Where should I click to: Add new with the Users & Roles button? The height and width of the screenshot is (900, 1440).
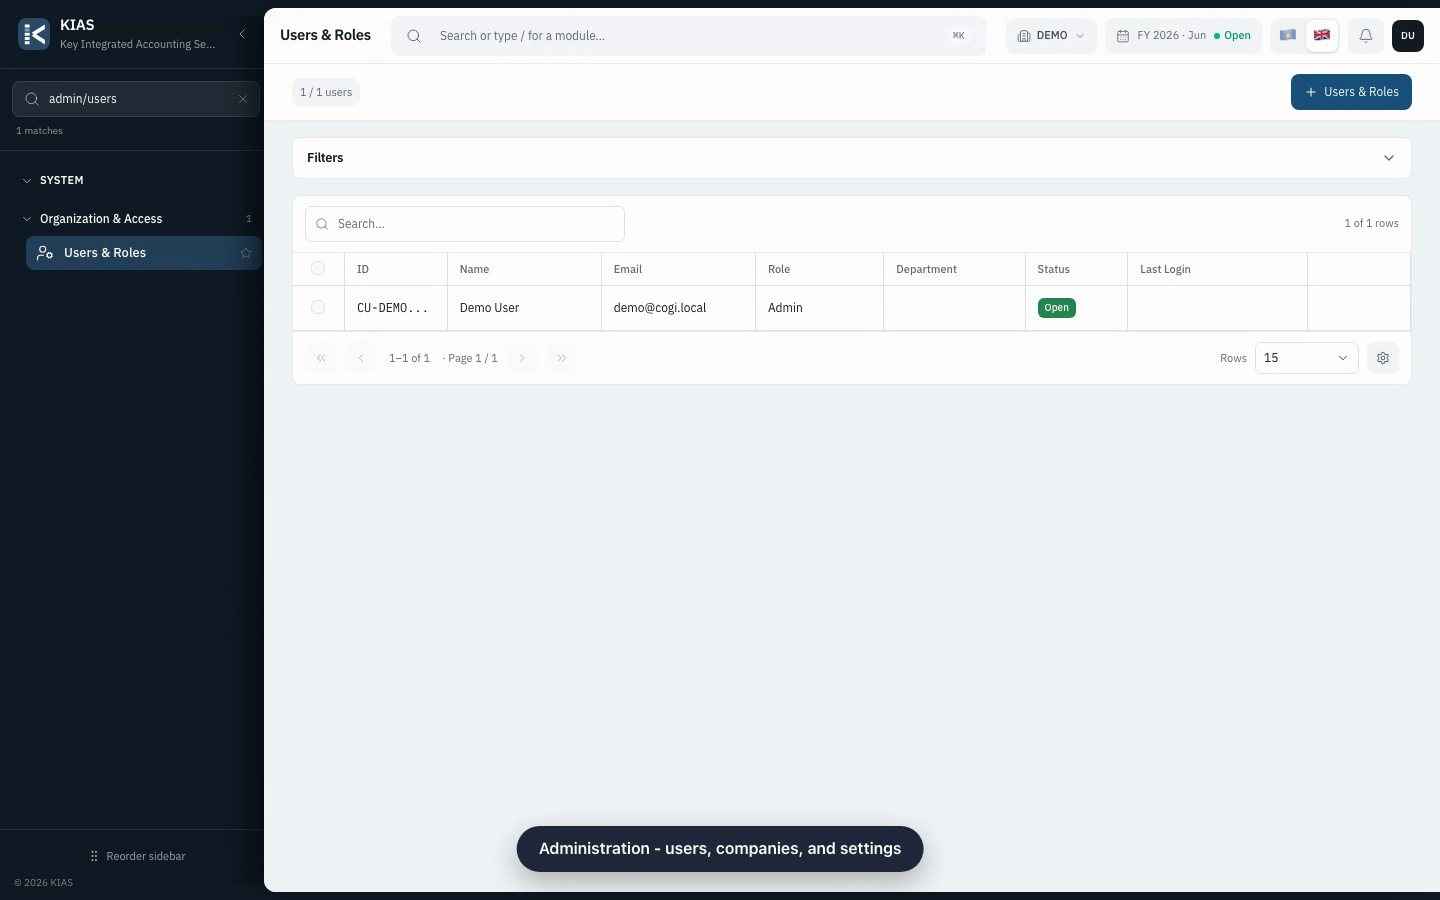tap(1351, 92)
